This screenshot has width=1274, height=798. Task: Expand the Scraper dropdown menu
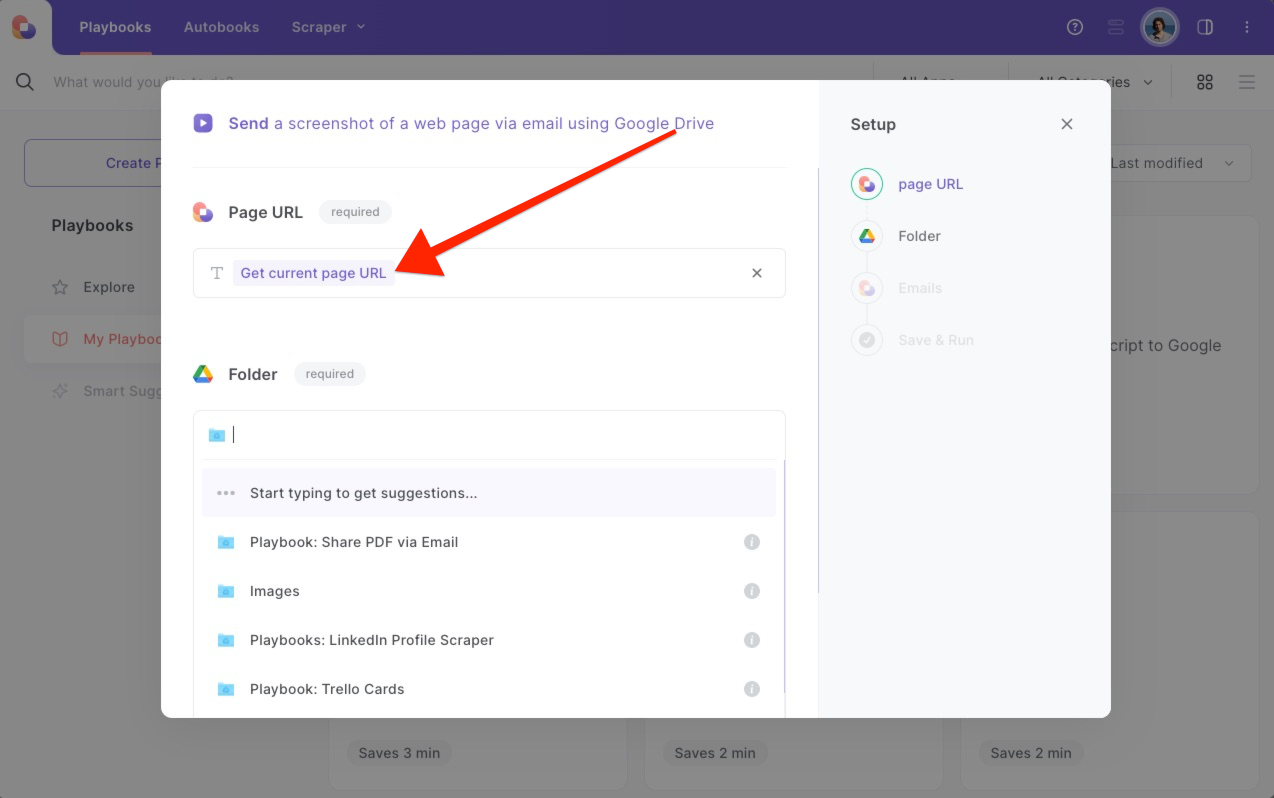tap(328, 27)
